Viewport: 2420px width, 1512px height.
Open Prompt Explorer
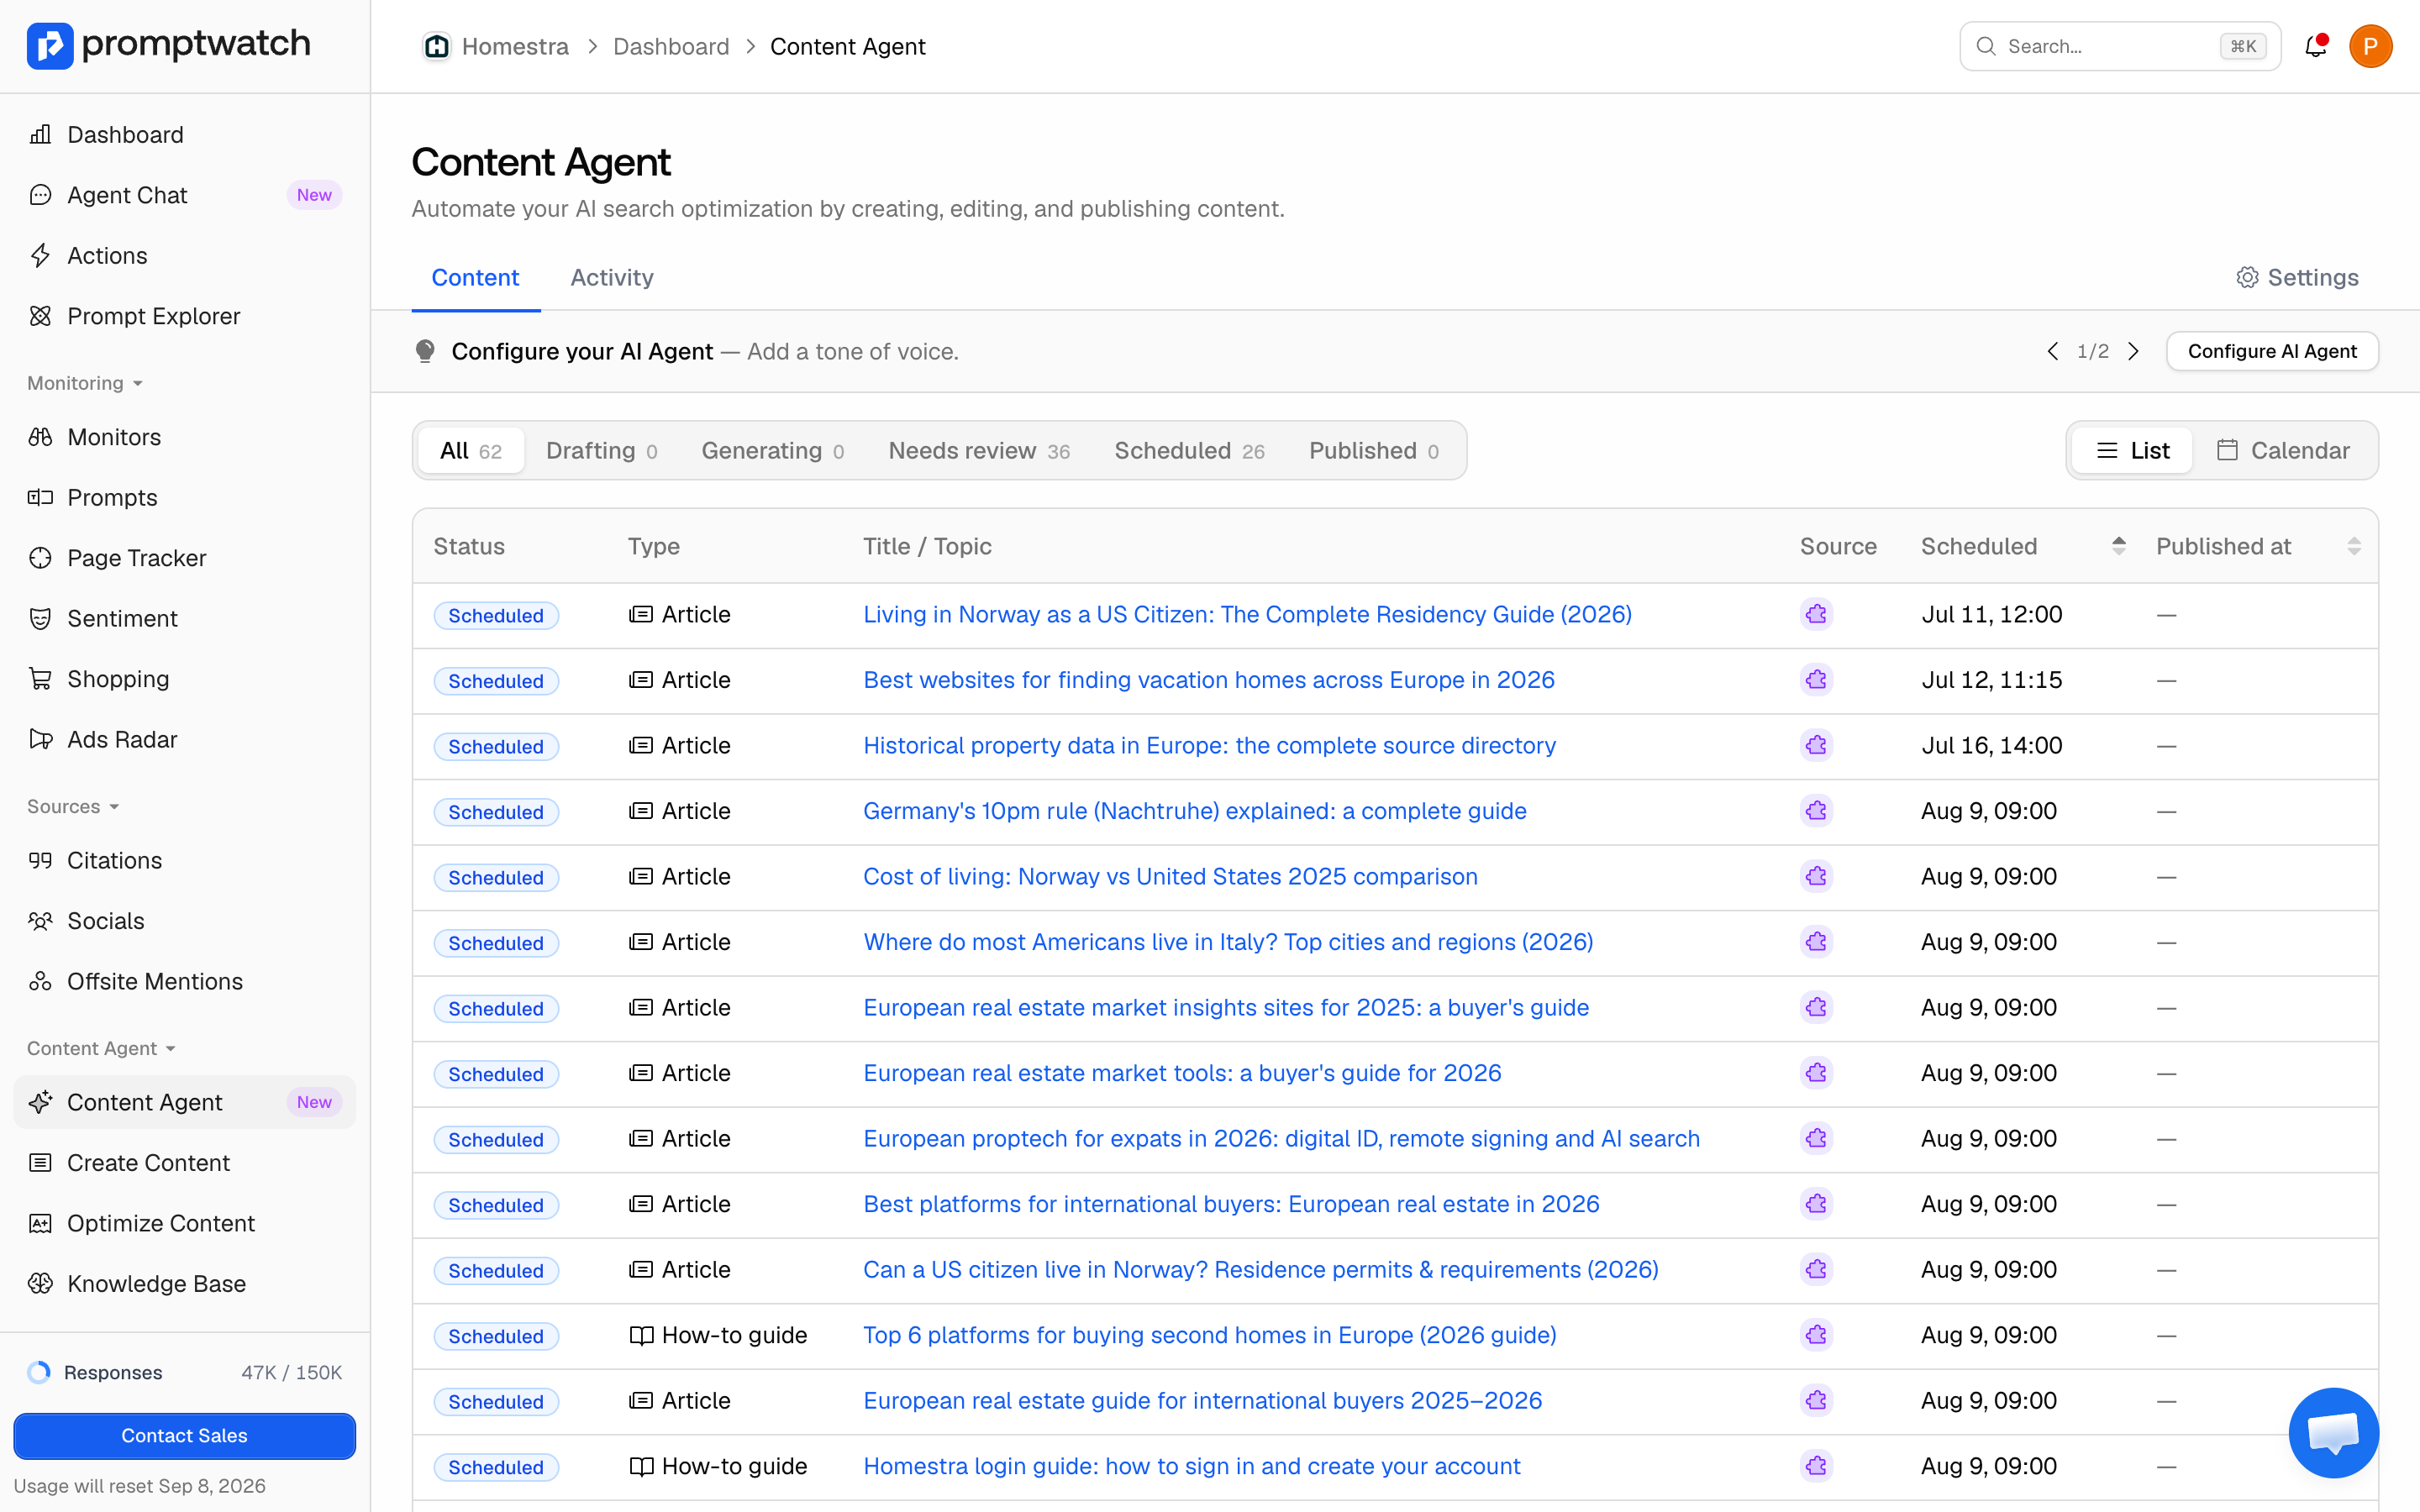[184, 316]
